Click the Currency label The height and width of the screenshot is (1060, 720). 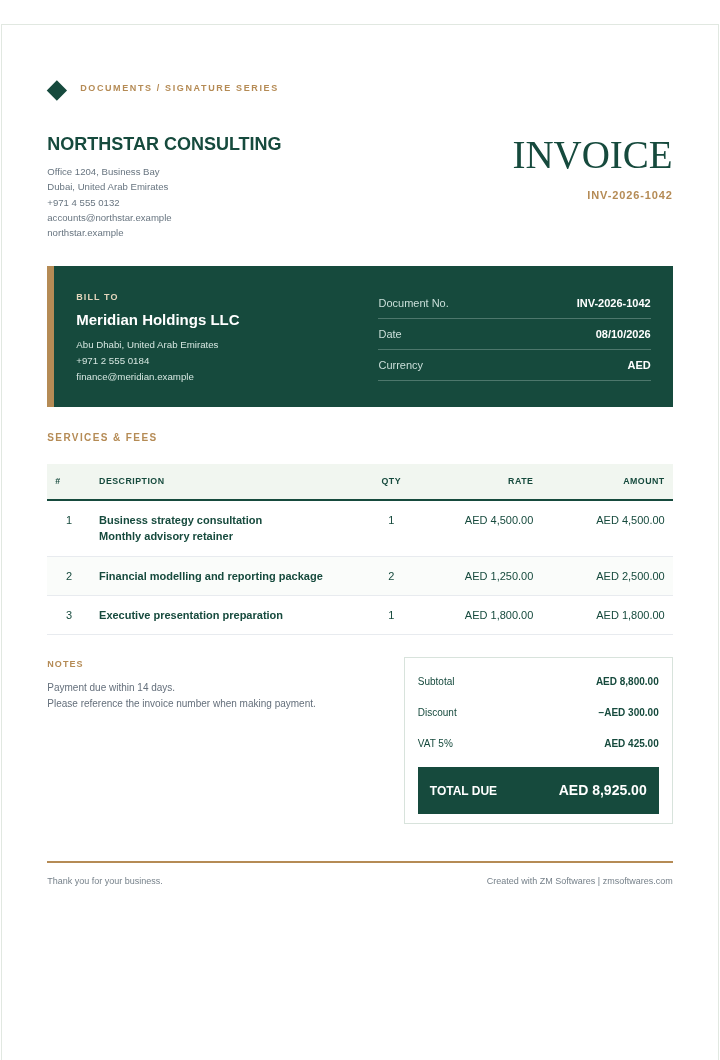(401, 365)
